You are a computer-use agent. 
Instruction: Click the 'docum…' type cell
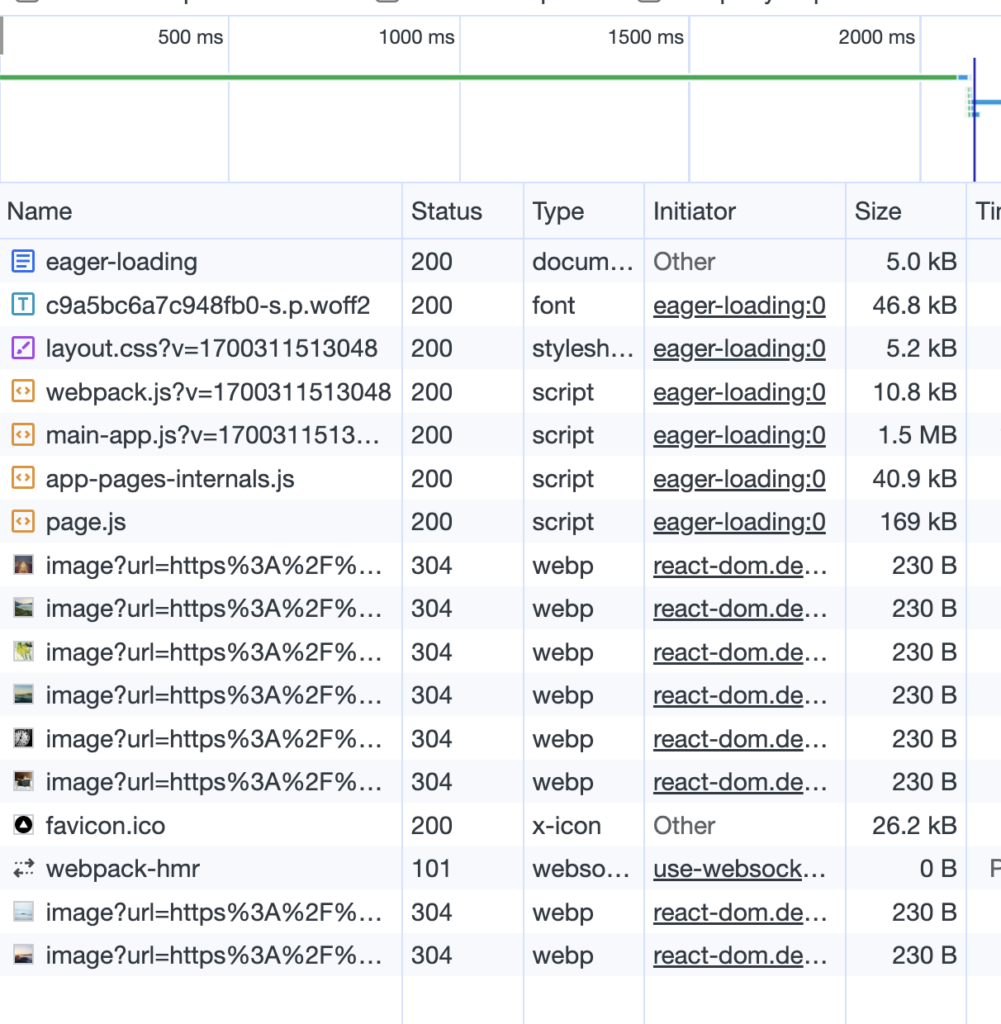582,261
